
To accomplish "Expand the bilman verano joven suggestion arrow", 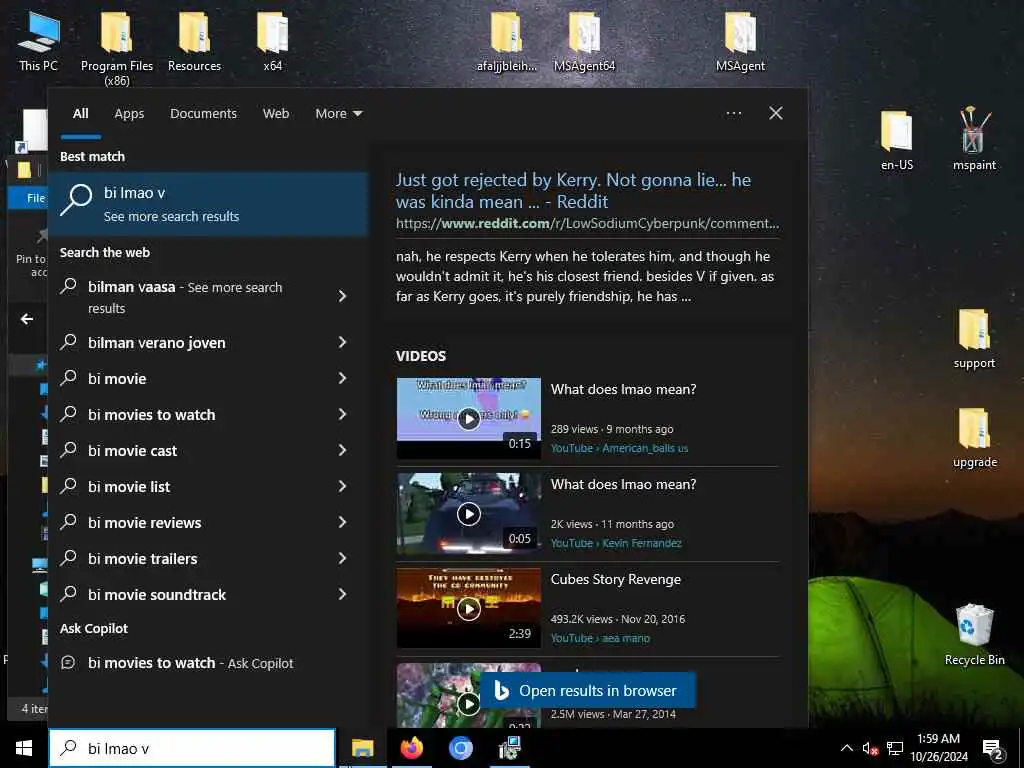I will coord(342,342).
